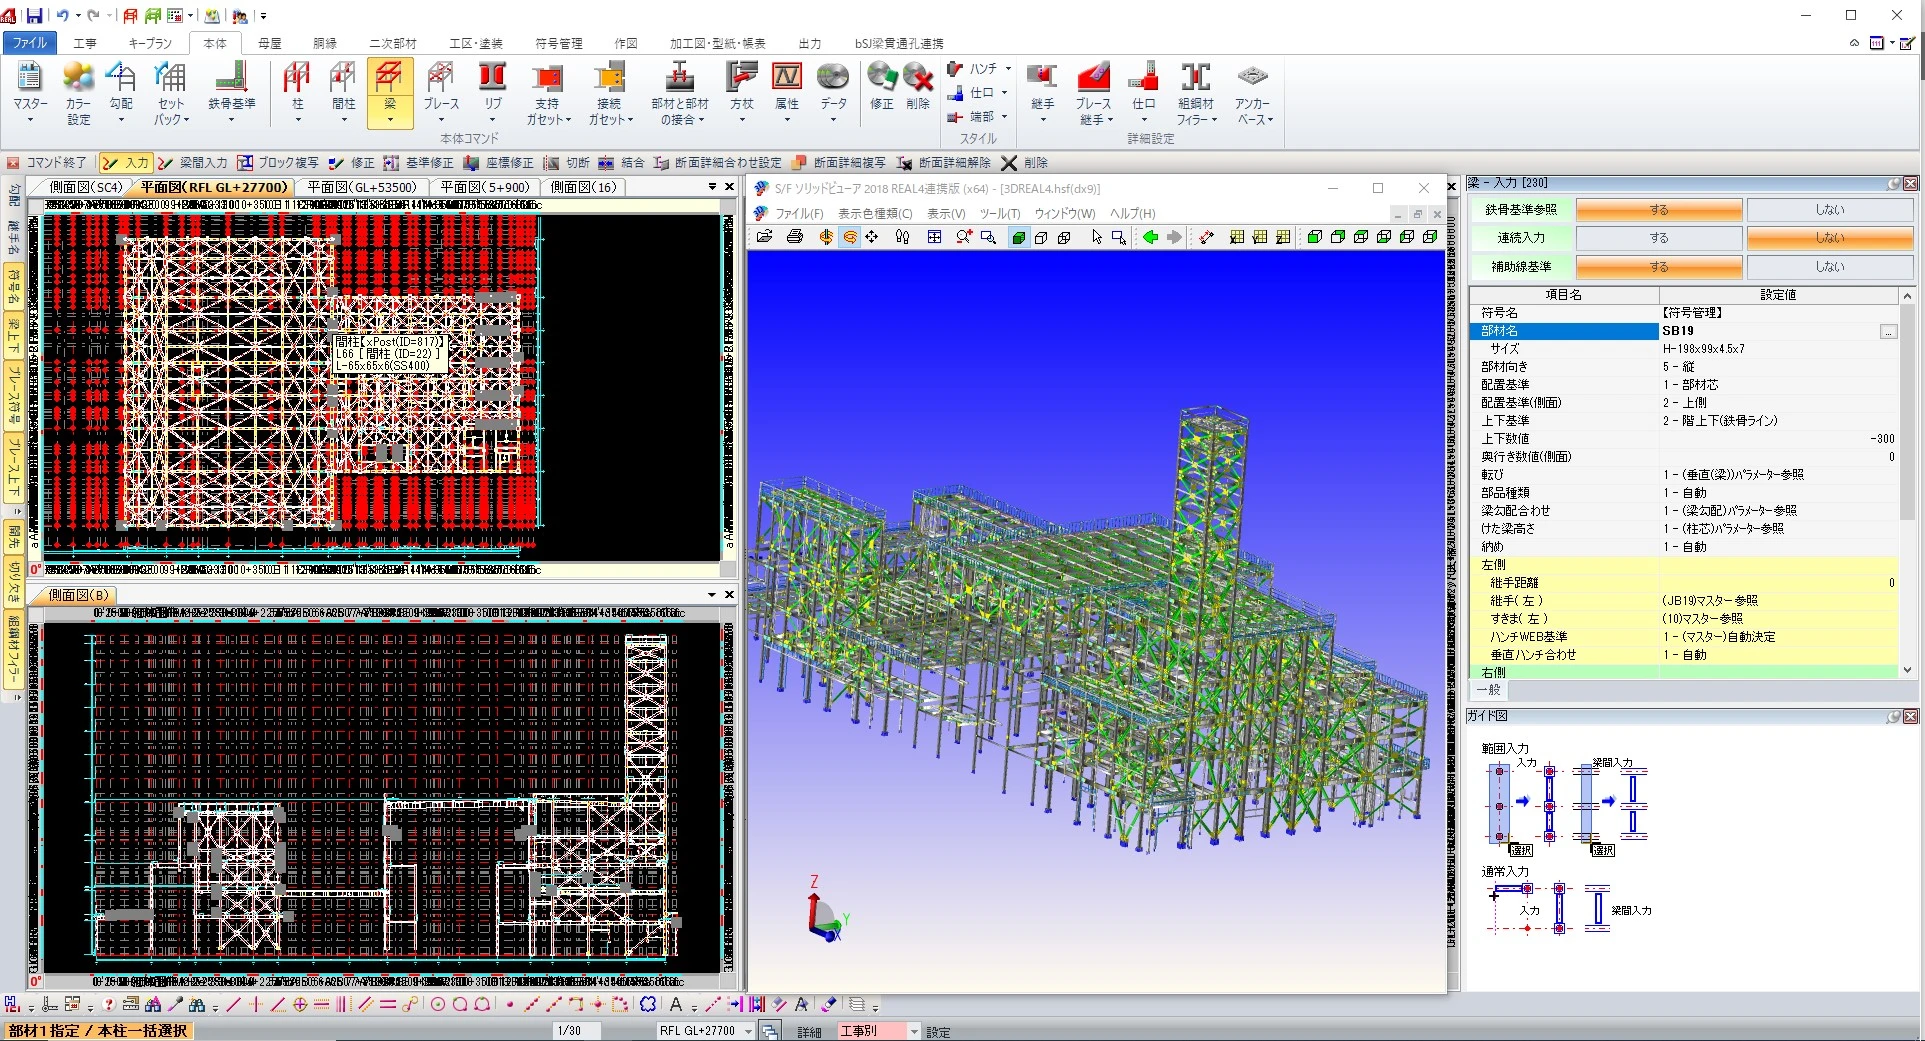Viewport: 1925px width, 1041px height.
Task: Open the RFL GL+27700 level dropdown
Action: pos(748,1031)
